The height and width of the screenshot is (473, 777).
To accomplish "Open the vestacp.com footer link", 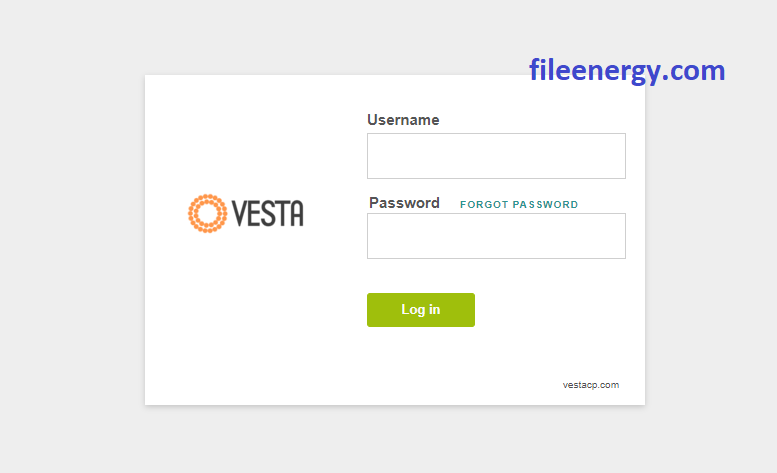I will coord(591,385).
